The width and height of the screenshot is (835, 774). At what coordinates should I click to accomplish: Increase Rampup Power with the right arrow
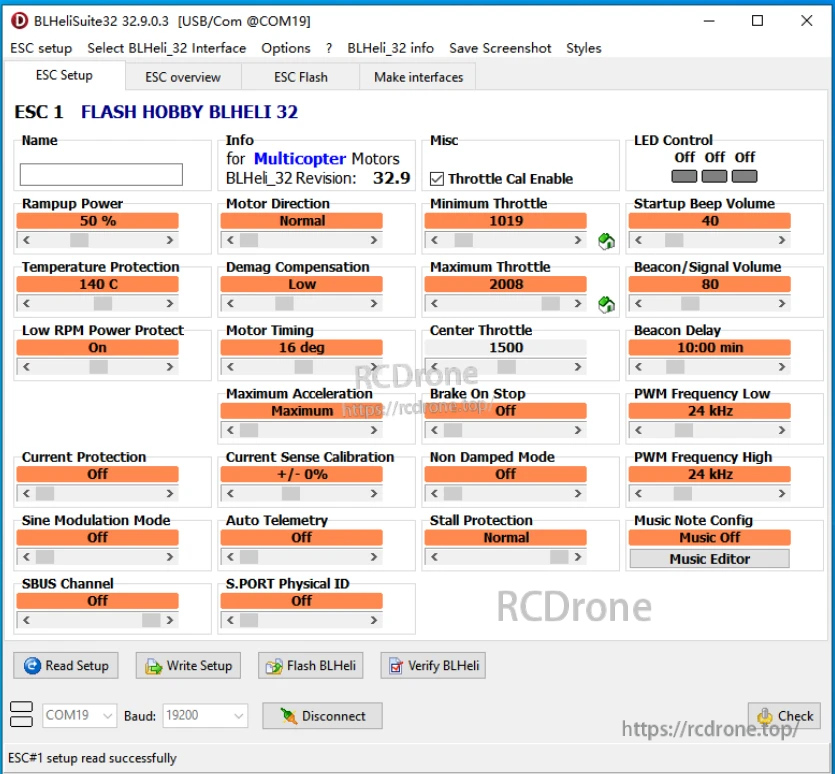click(170, 240)
